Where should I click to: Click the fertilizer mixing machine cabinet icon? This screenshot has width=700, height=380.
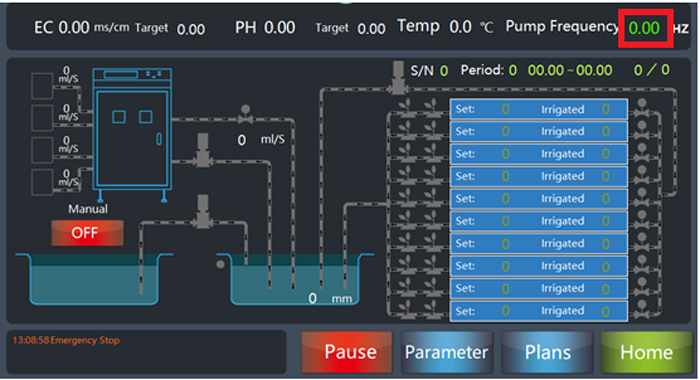pyautogui.click(x=132, y=134)
